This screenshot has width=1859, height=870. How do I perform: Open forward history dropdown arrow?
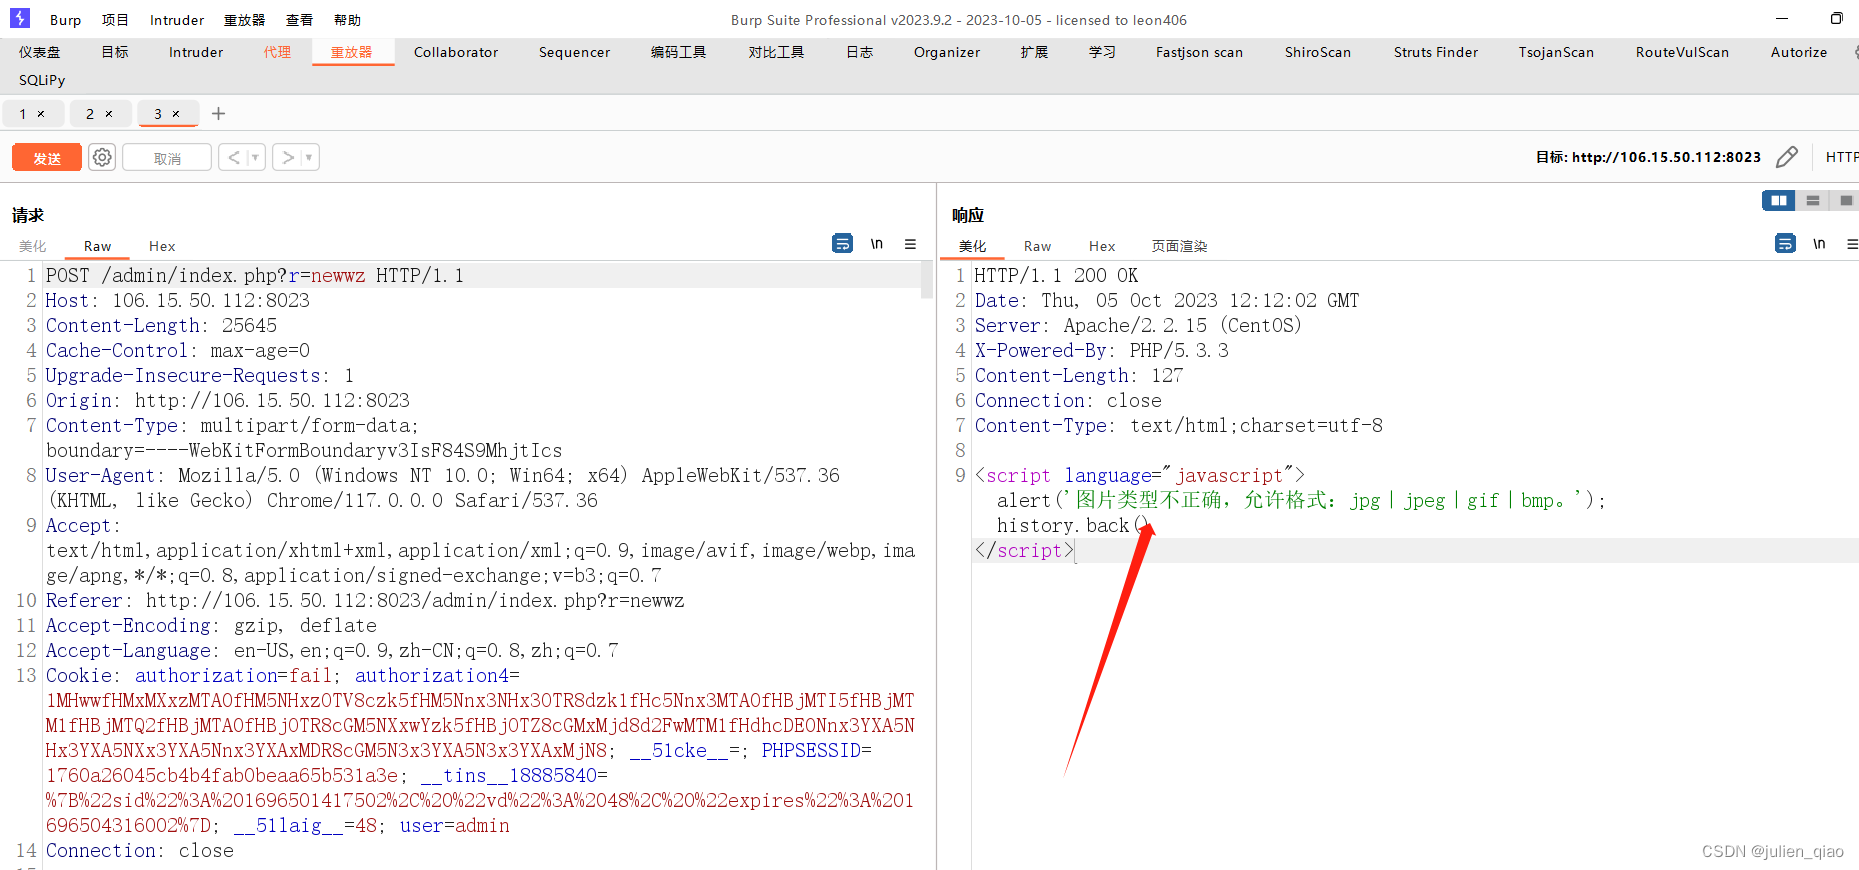click(310, 157)
